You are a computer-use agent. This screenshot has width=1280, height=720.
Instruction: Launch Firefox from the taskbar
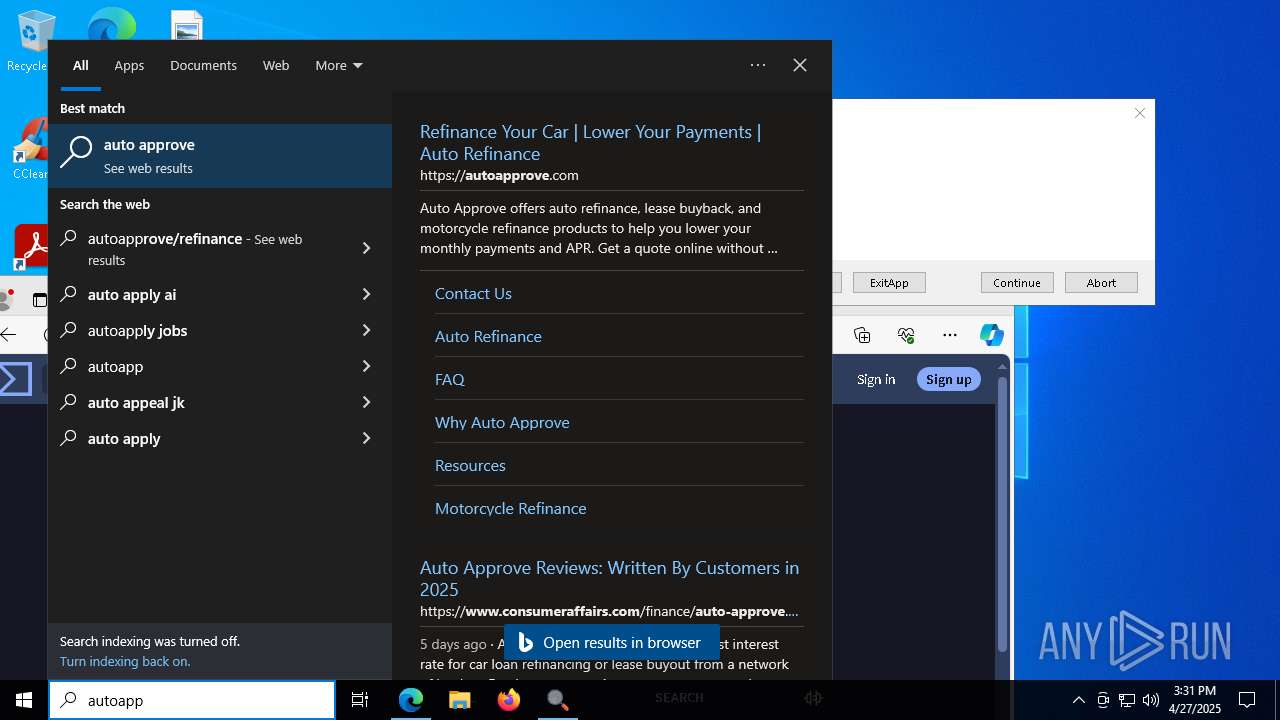click(509, 700)
